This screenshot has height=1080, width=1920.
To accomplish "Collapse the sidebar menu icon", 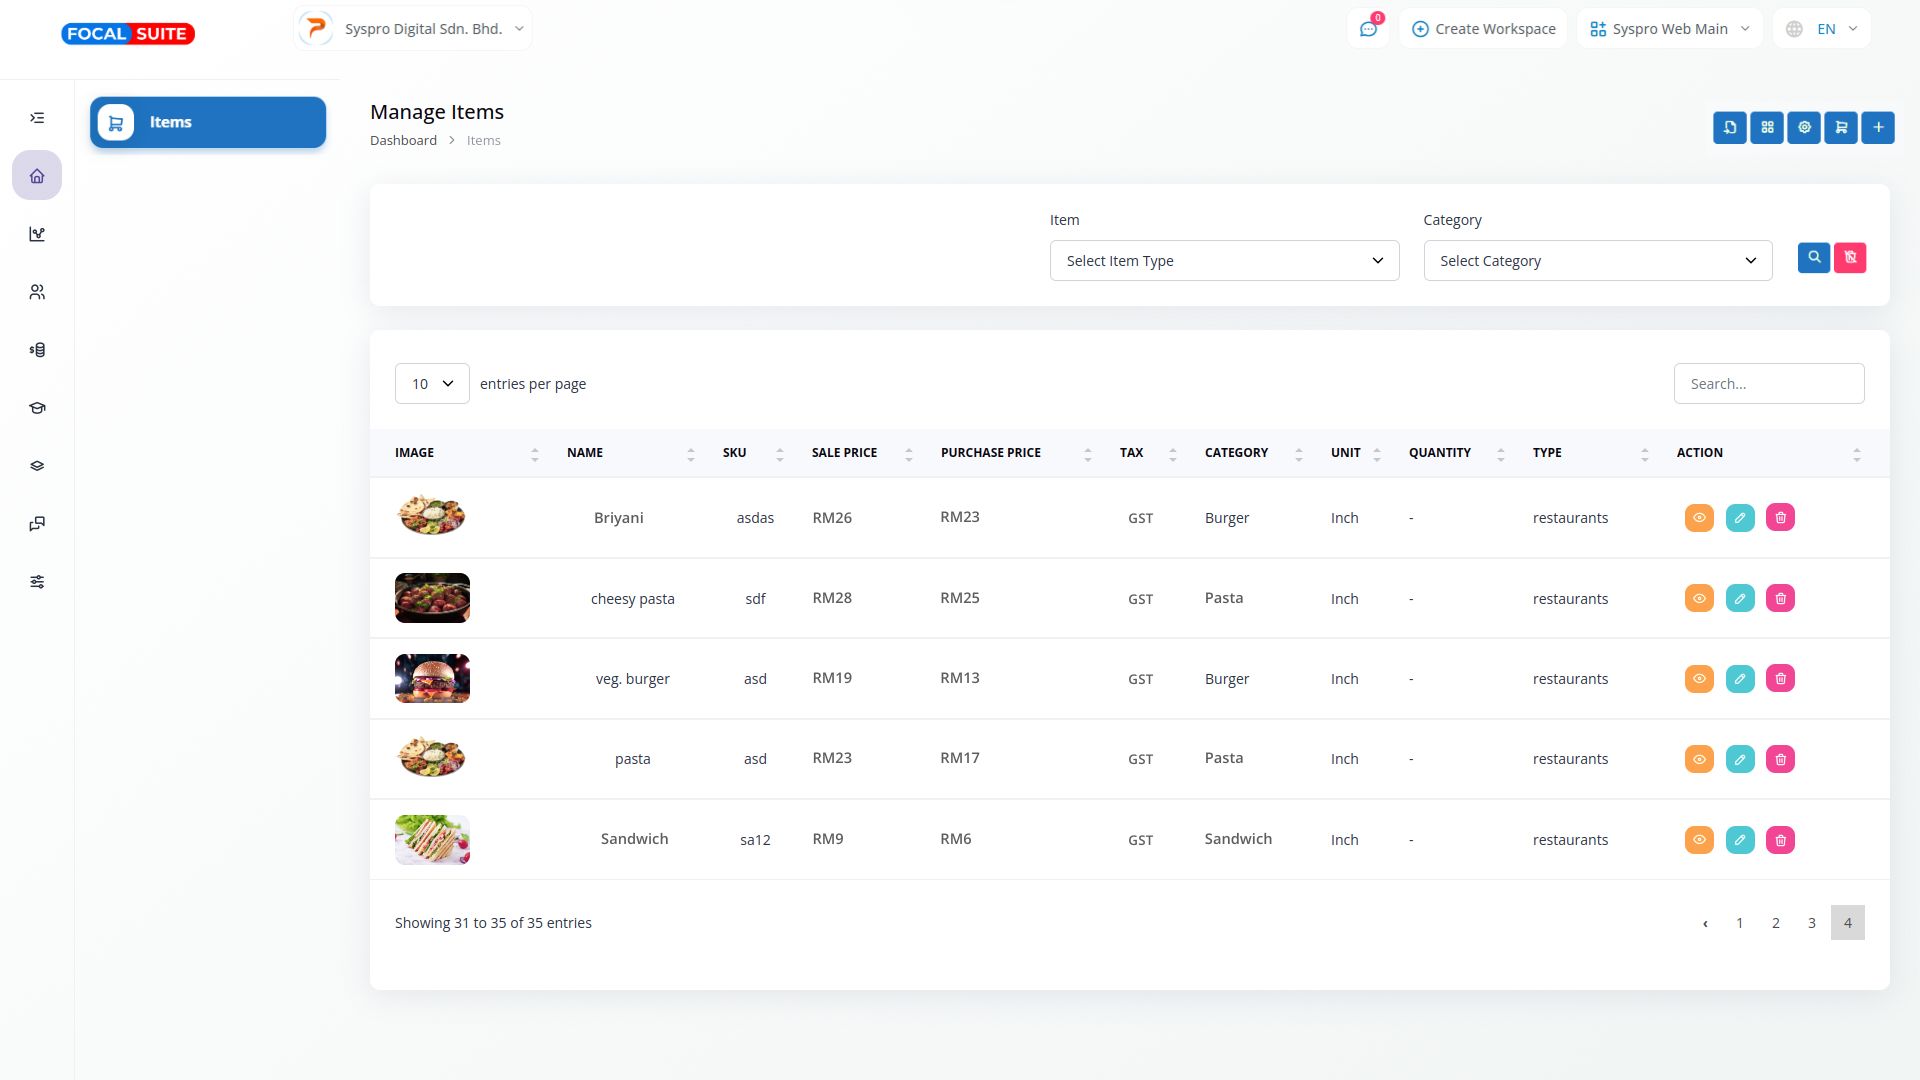I will point(37,118).
